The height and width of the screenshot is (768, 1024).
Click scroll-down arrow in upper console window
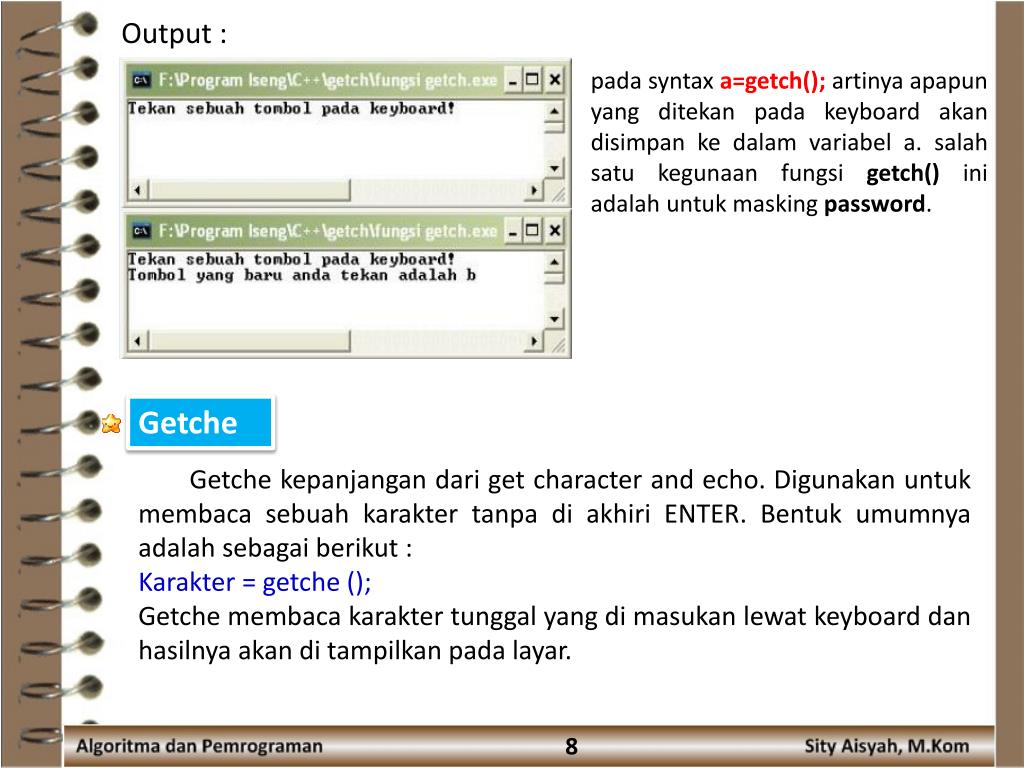554,168
